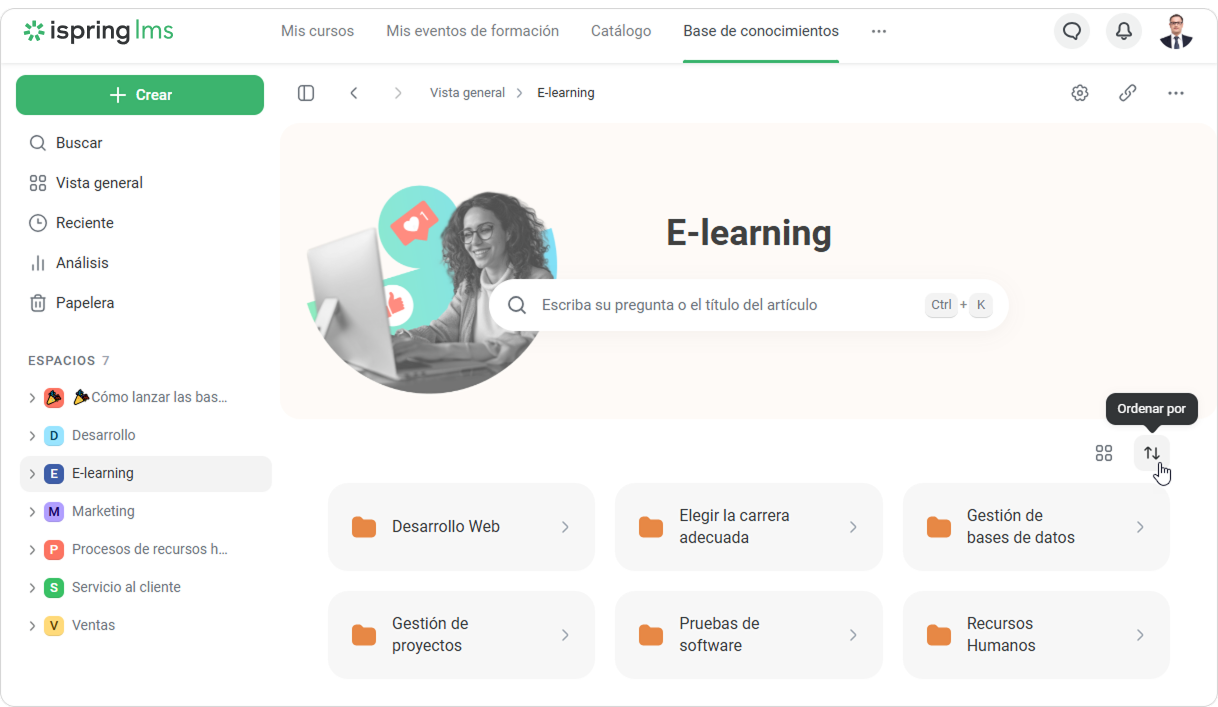
Task: Click the Ordenar por sort icon
Action: pos(1151,453)
